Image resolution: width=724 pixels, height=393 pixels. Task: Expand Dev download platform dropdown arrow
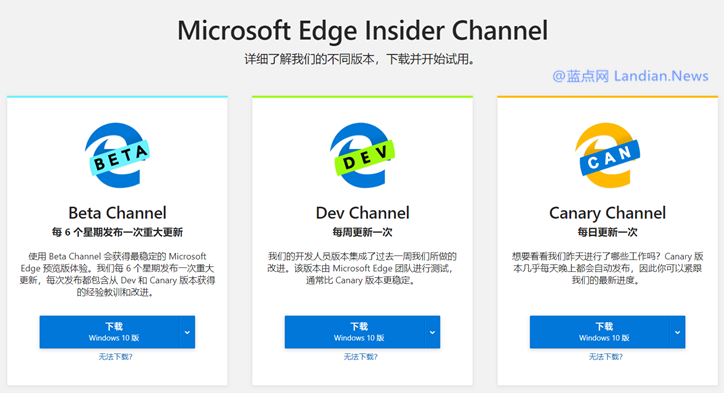coord(432,332)
